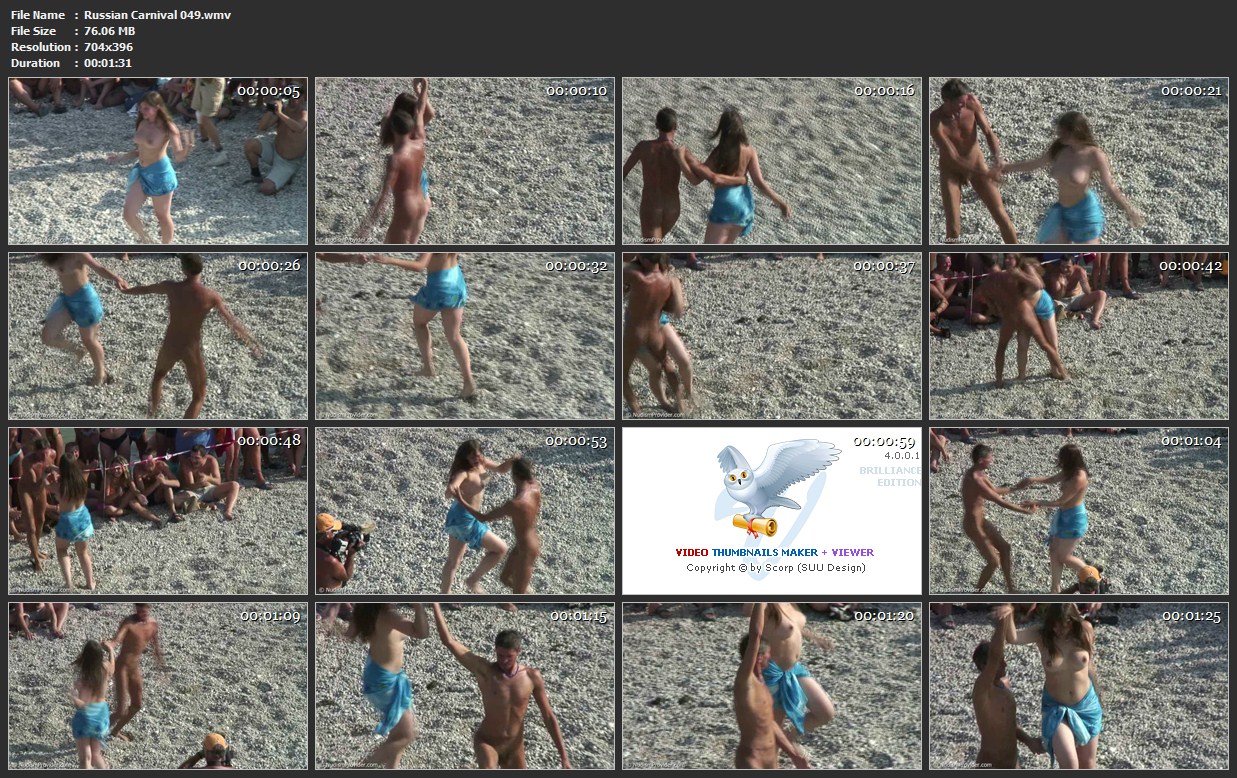
Task: Click the 4.0.0.1 version number
Action: [900, 455]
